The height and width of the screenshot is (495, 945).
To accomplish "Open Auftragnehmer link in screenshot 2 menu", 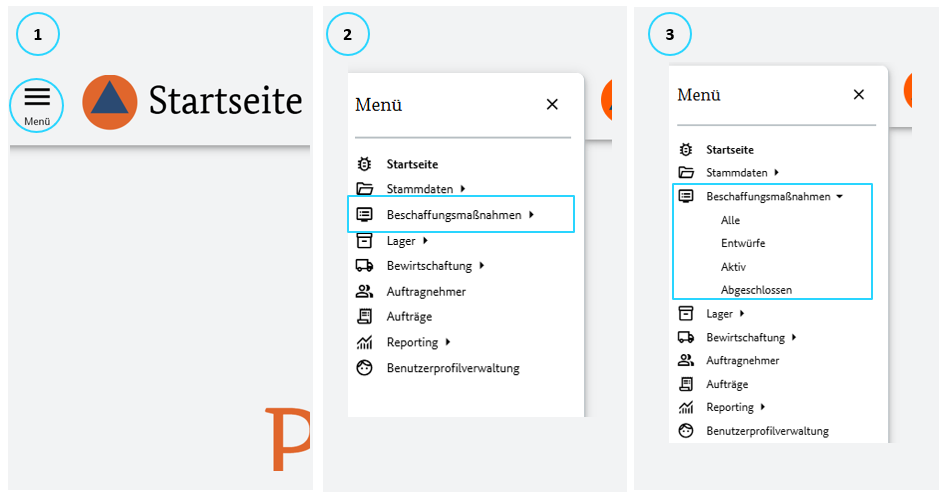I will (x=426, y=291).
